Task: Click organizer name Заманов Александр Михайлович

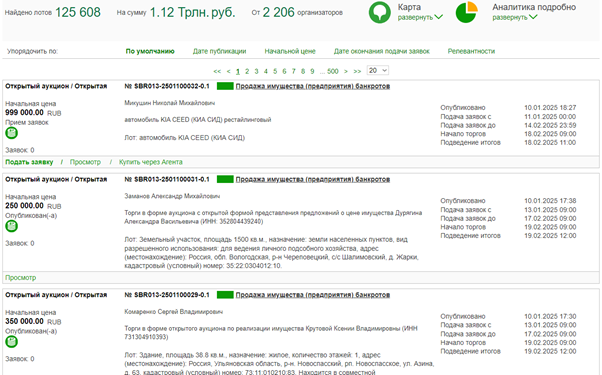Action: click(x=172, y=196)
